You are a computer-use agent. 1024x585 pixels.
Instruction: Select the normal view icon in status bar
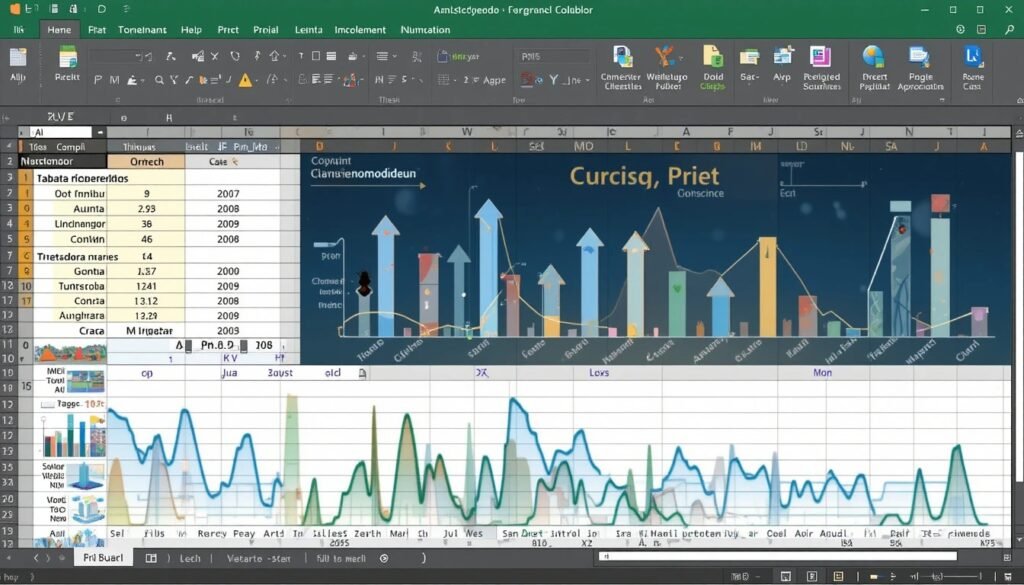point(786,577)
